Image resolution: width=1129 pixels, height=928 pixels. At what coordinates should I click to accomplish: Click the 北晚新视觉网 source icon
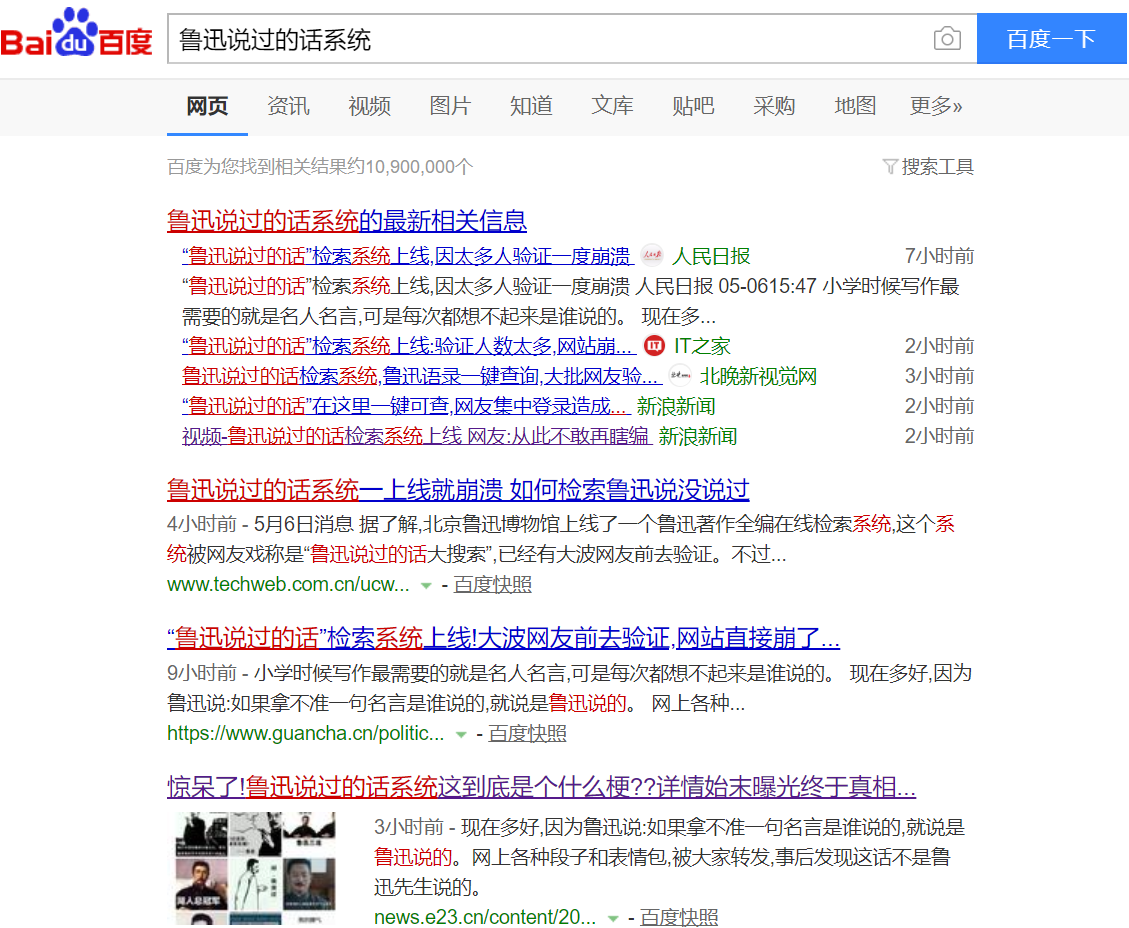pyautogui.click(x=680, y=376)
